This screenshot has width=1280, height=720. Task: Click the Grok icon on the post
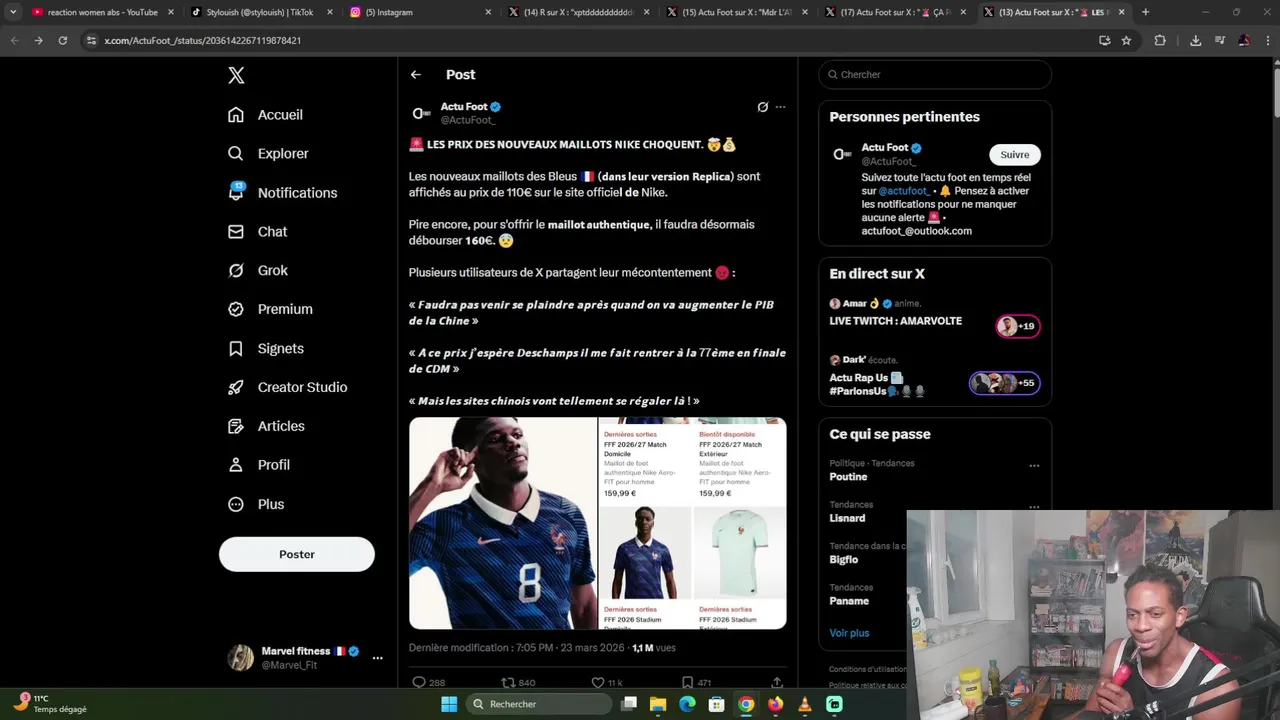762,107
